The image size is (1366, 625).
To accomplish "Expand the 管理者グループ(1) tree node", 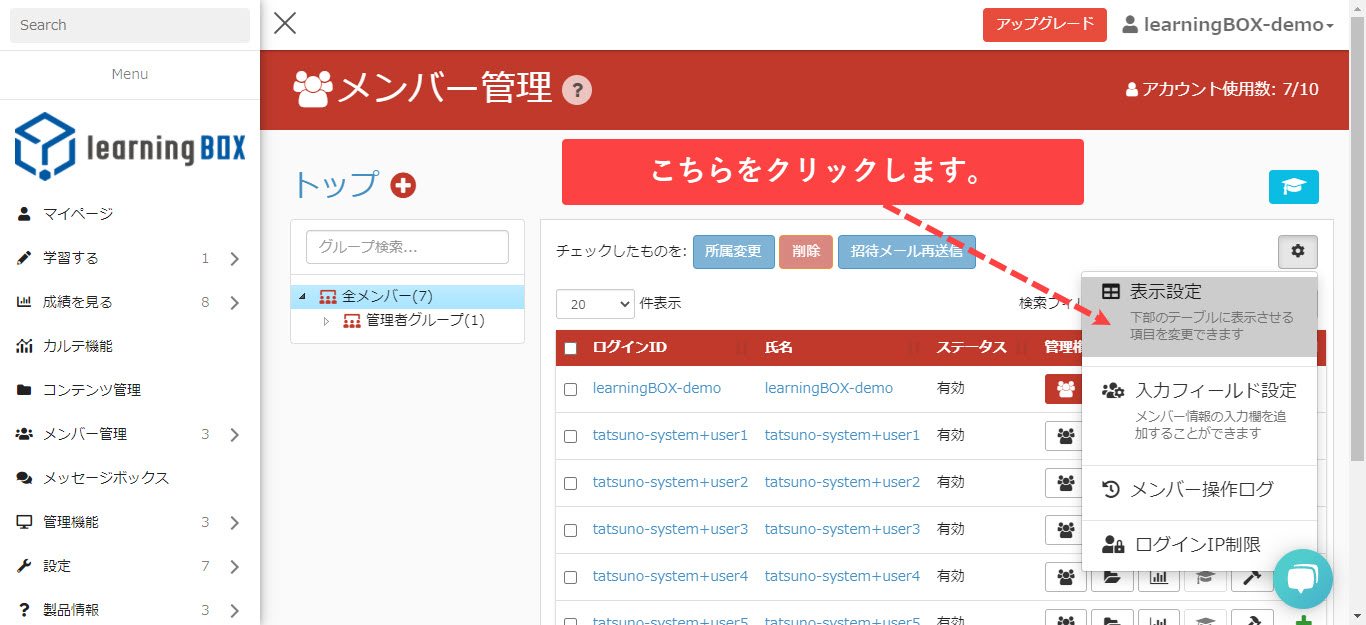I will [324, 321].
